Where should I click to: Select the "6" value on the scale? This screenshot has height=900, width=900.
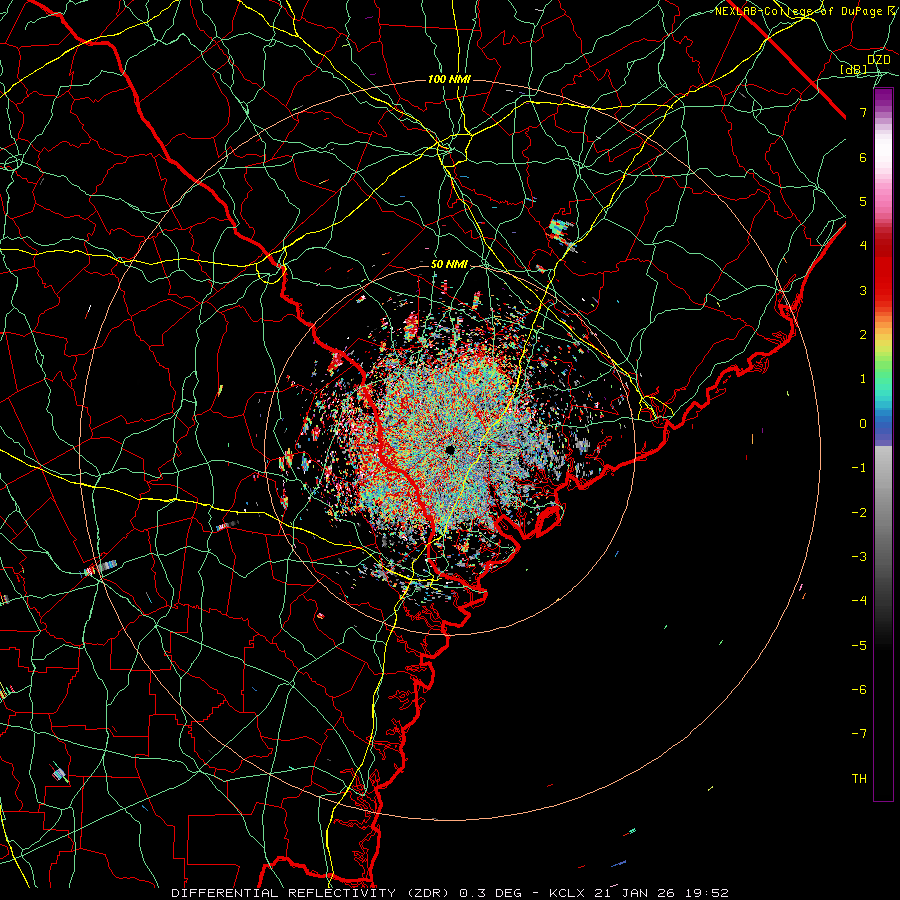click(863, 157)
